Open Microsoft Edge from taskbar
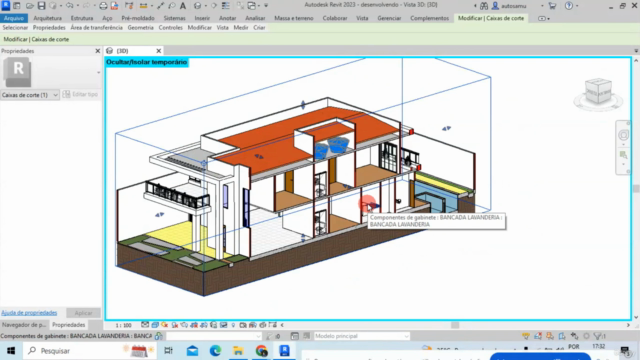This screenshot has width=640, height=360. (215, 351)
